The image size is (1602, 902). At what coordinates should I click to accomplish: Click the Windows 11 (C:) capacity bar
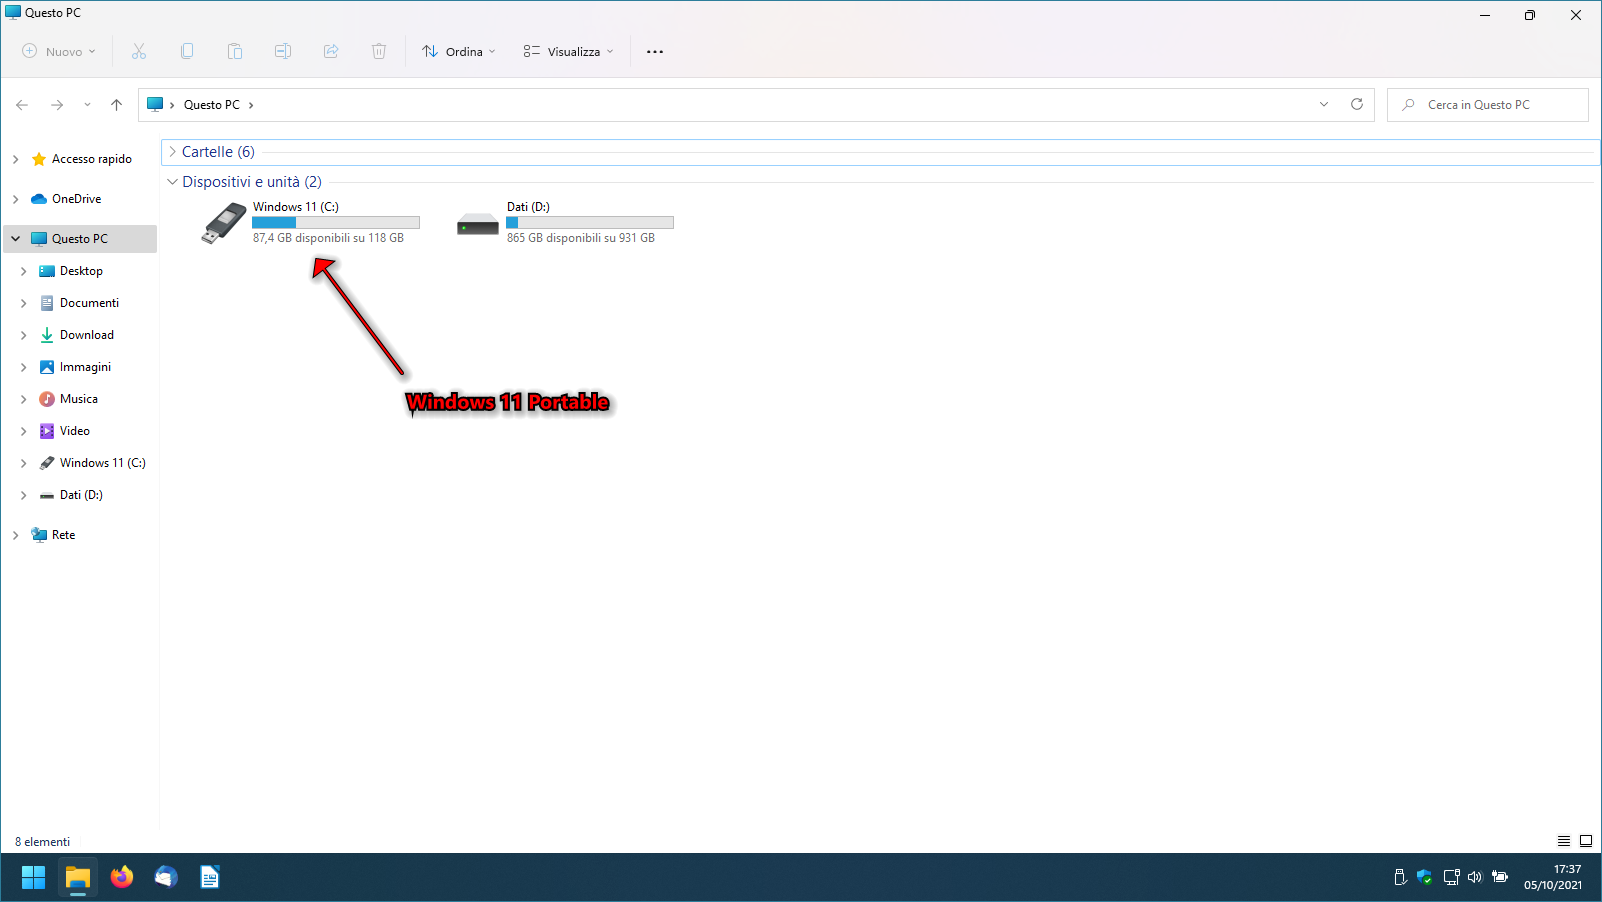tap(336, 223)
